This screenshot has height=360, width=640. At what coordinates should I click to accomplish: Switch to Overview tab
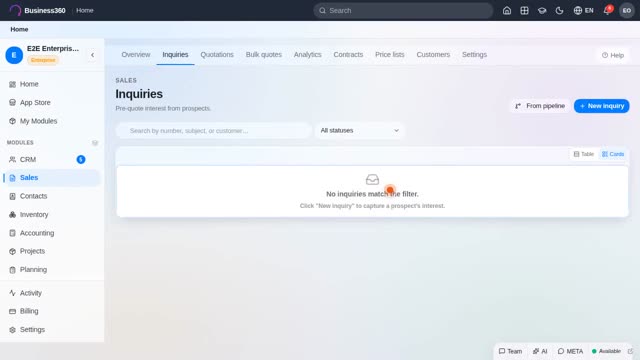[x=136, y=55]
